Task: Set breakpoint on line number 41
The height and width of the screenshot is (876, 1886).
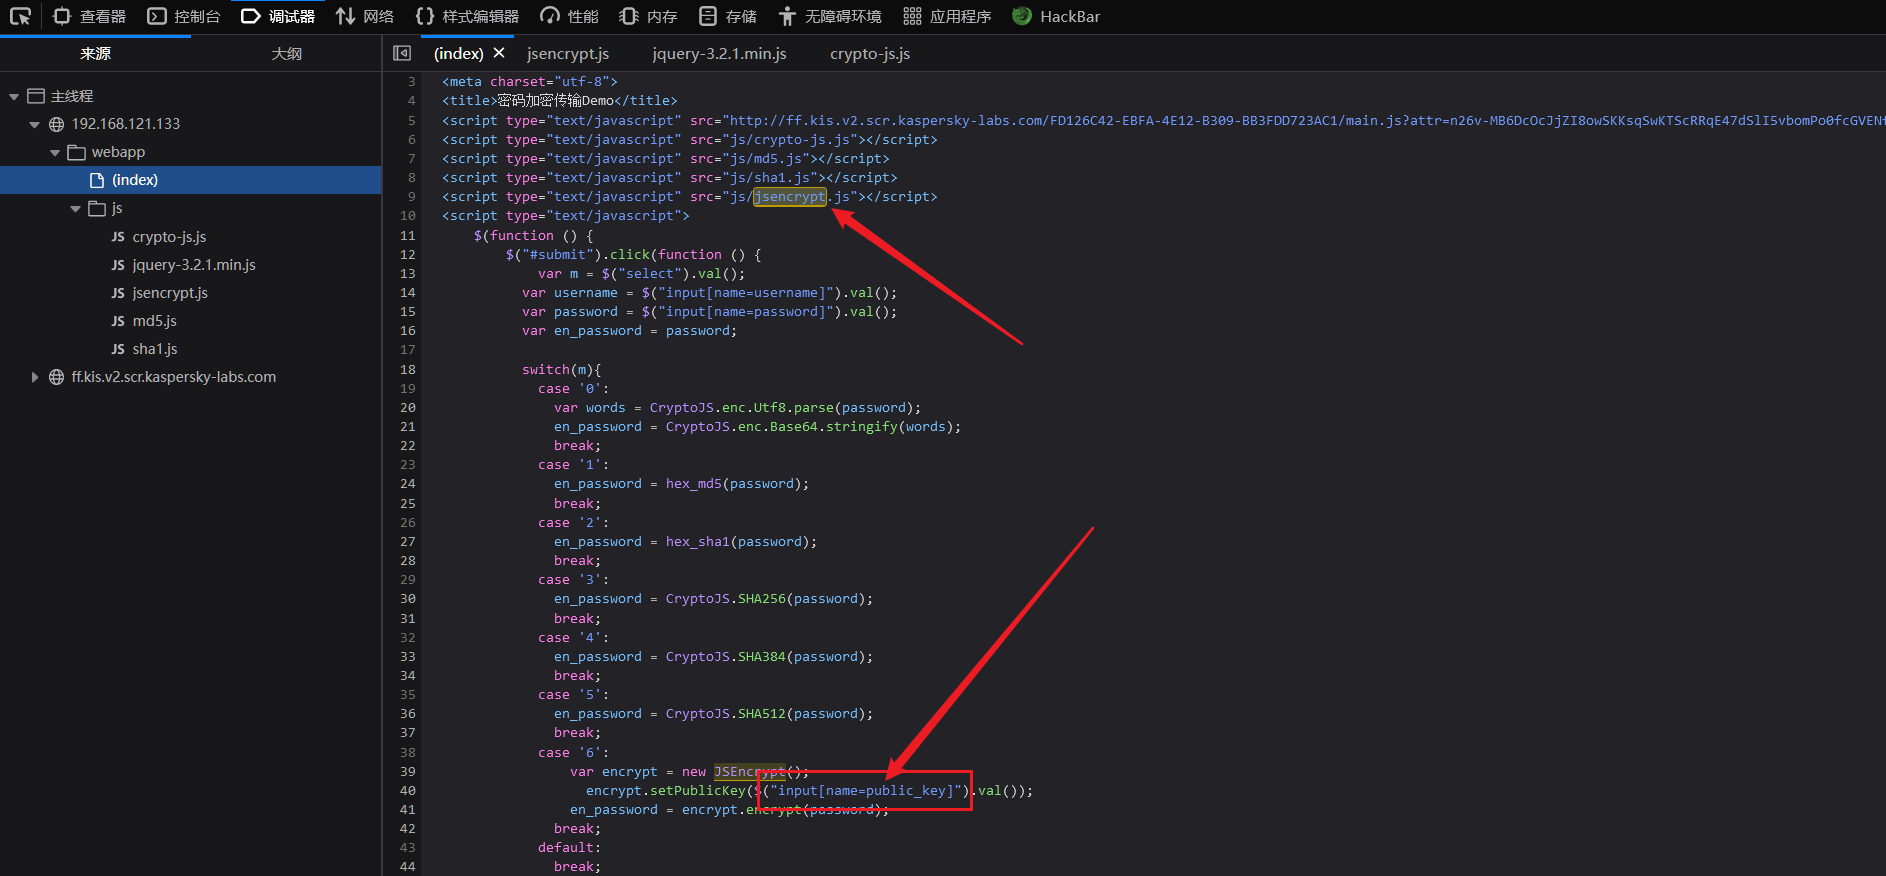Action: click(407, 810)
